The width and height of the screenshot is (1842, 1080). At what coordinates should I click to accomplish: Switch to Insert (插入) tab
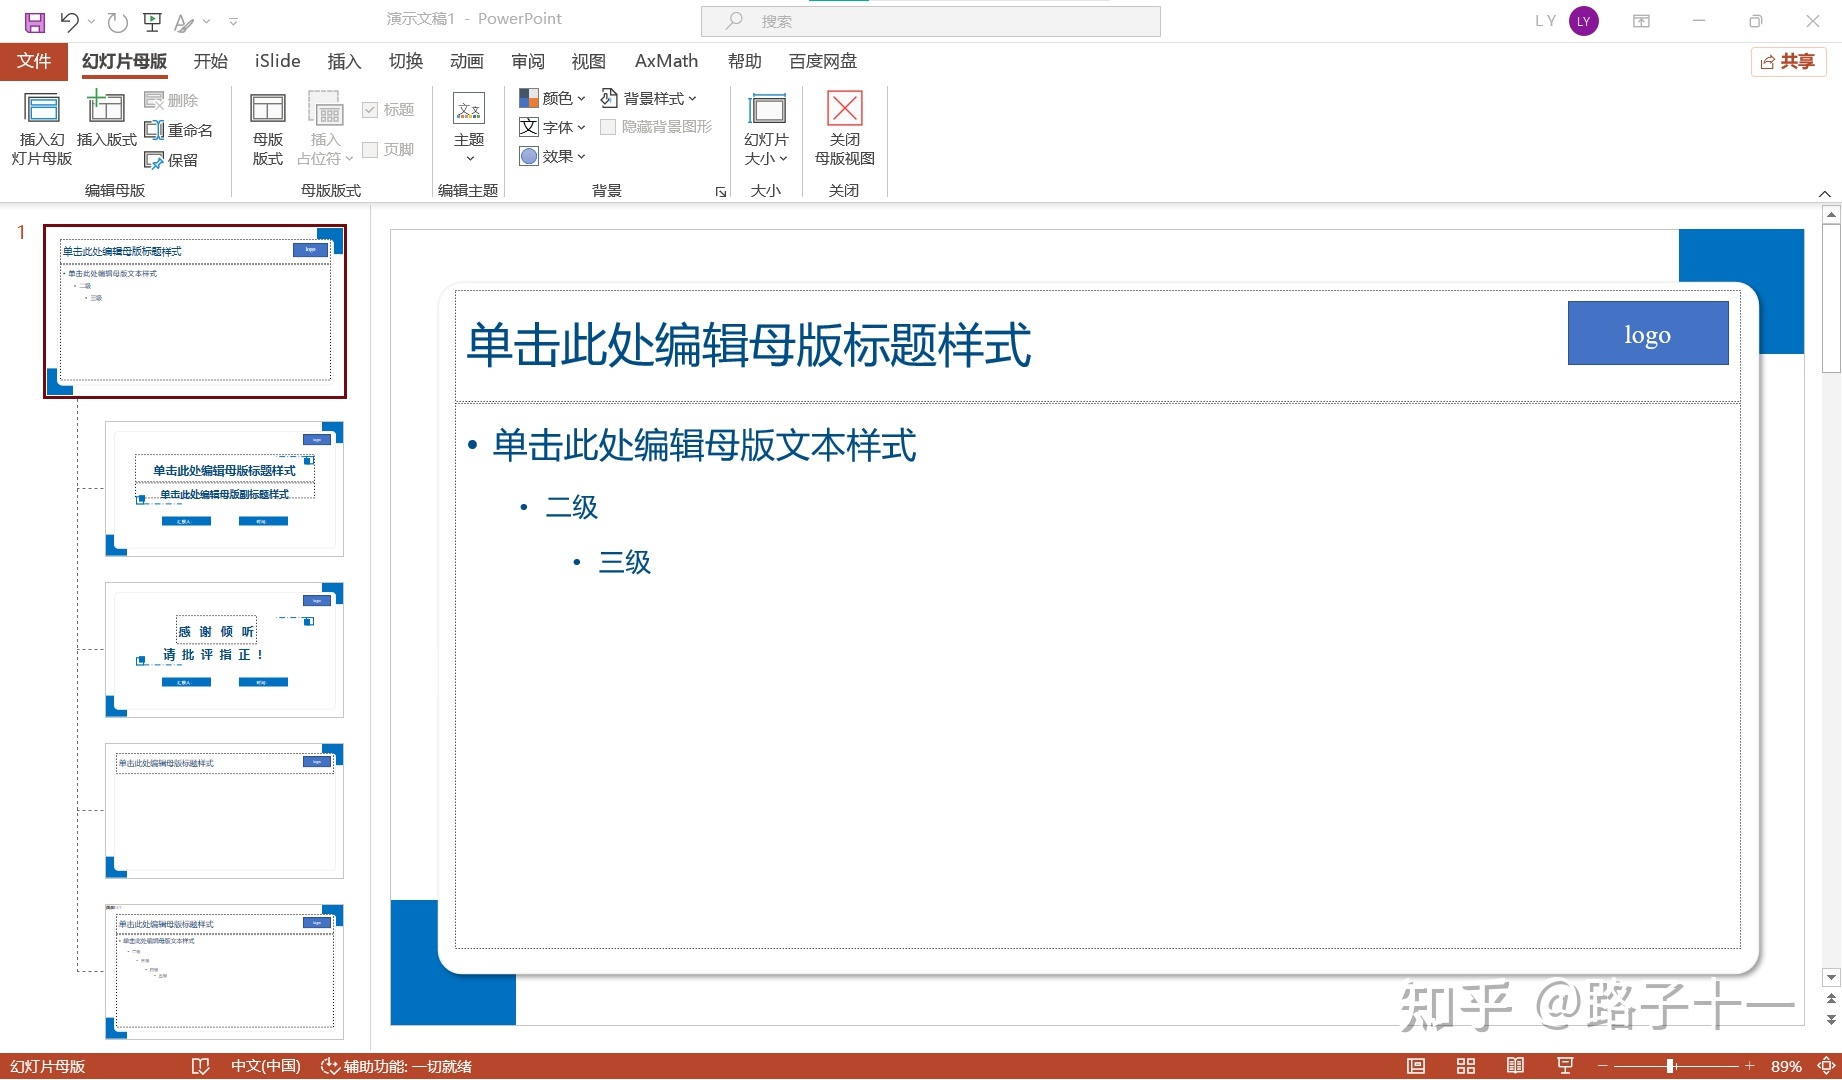(x=345, y=61)
